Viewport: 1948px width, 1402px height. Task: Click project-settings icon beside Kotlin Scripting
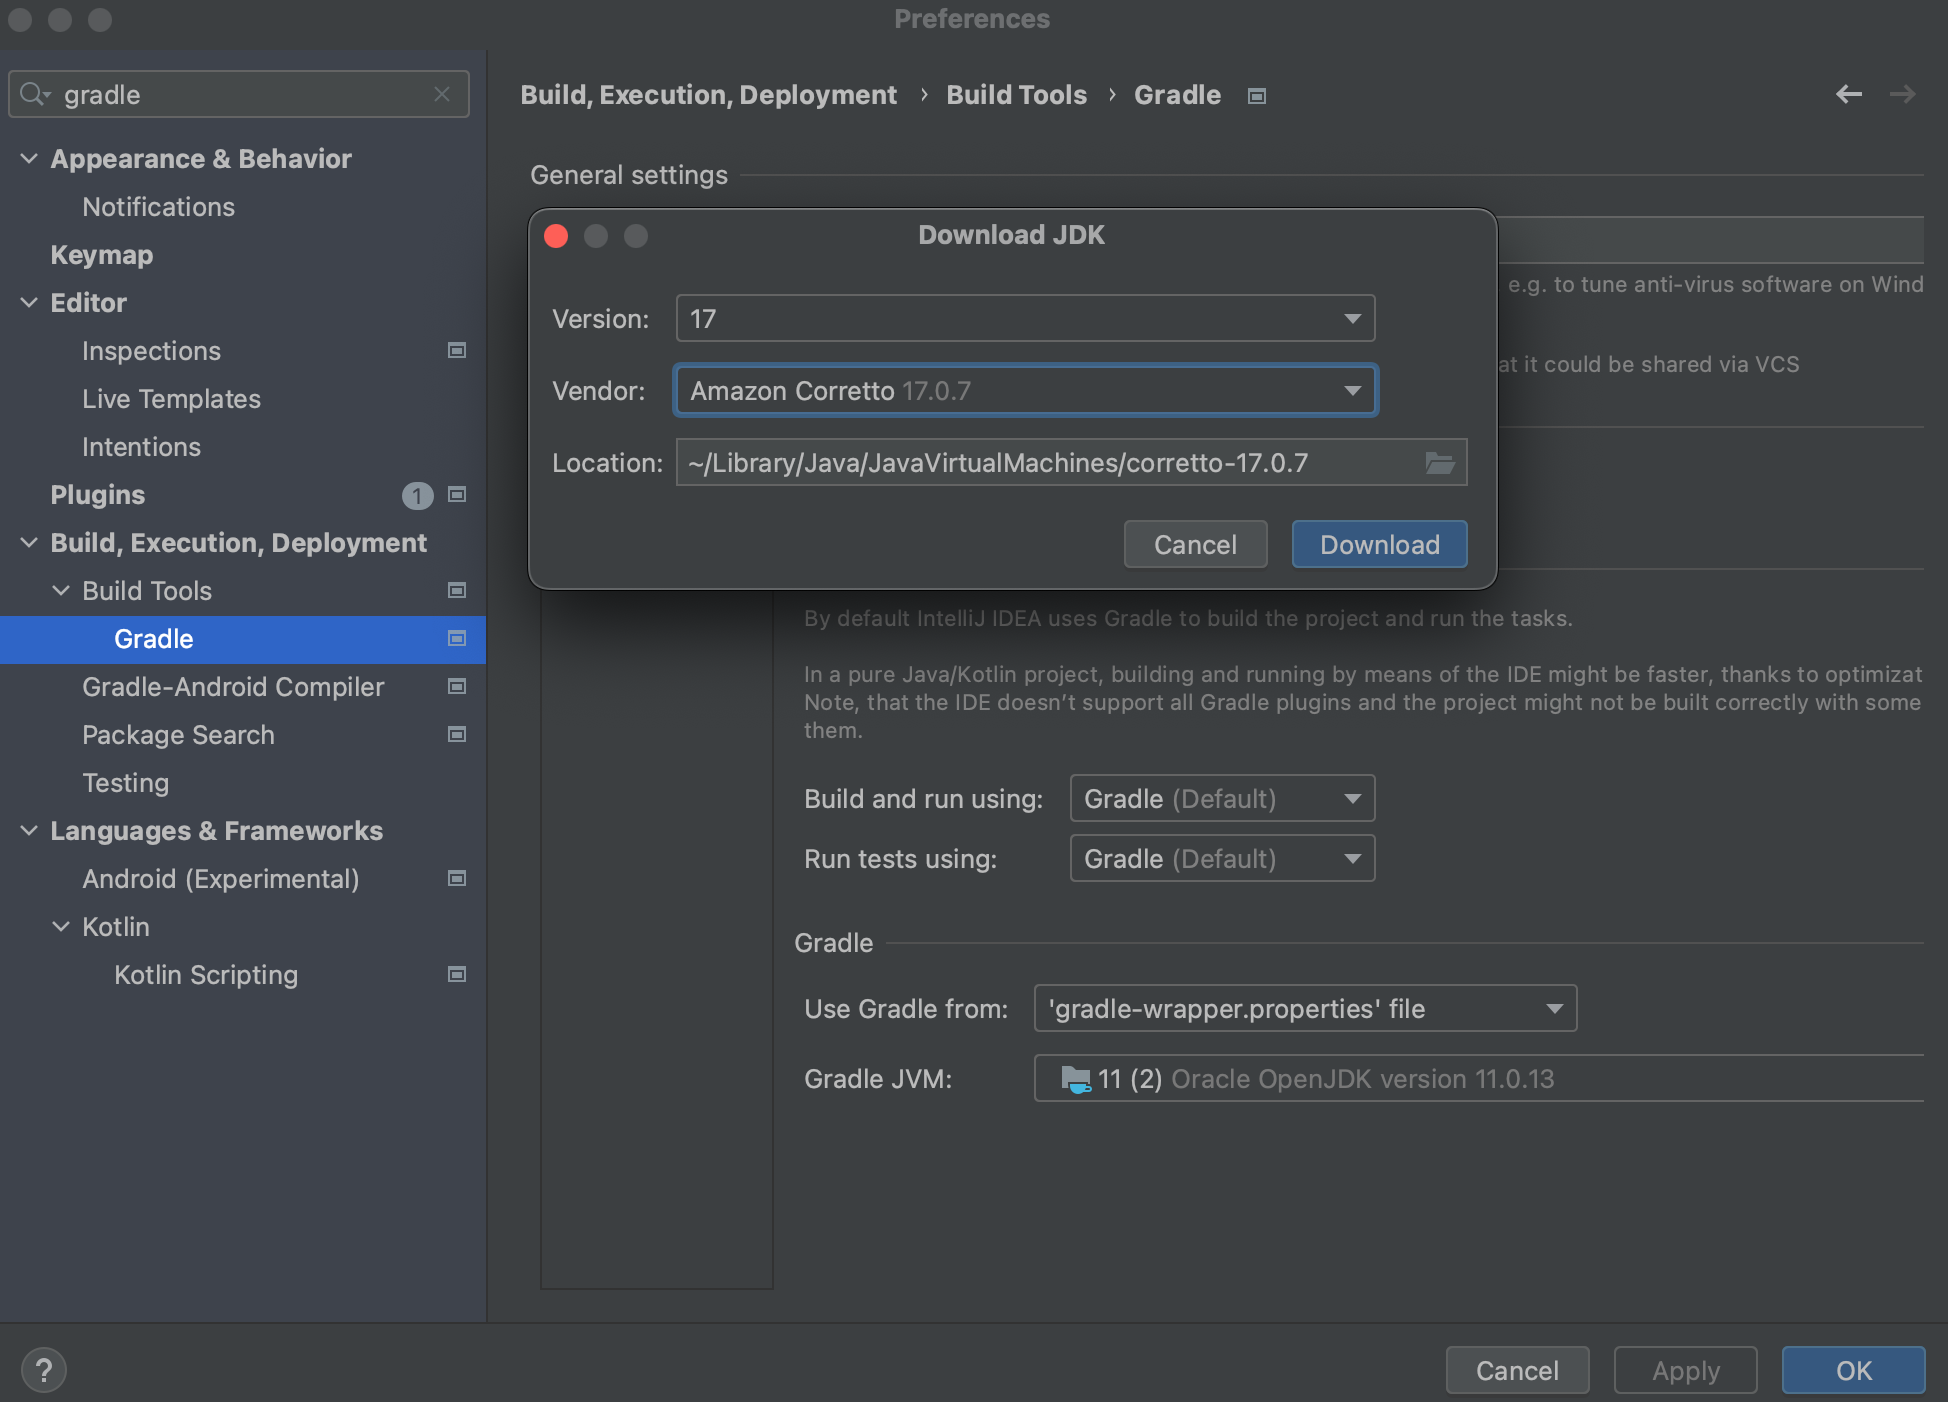pyautogui.click(x=457, y=975)
